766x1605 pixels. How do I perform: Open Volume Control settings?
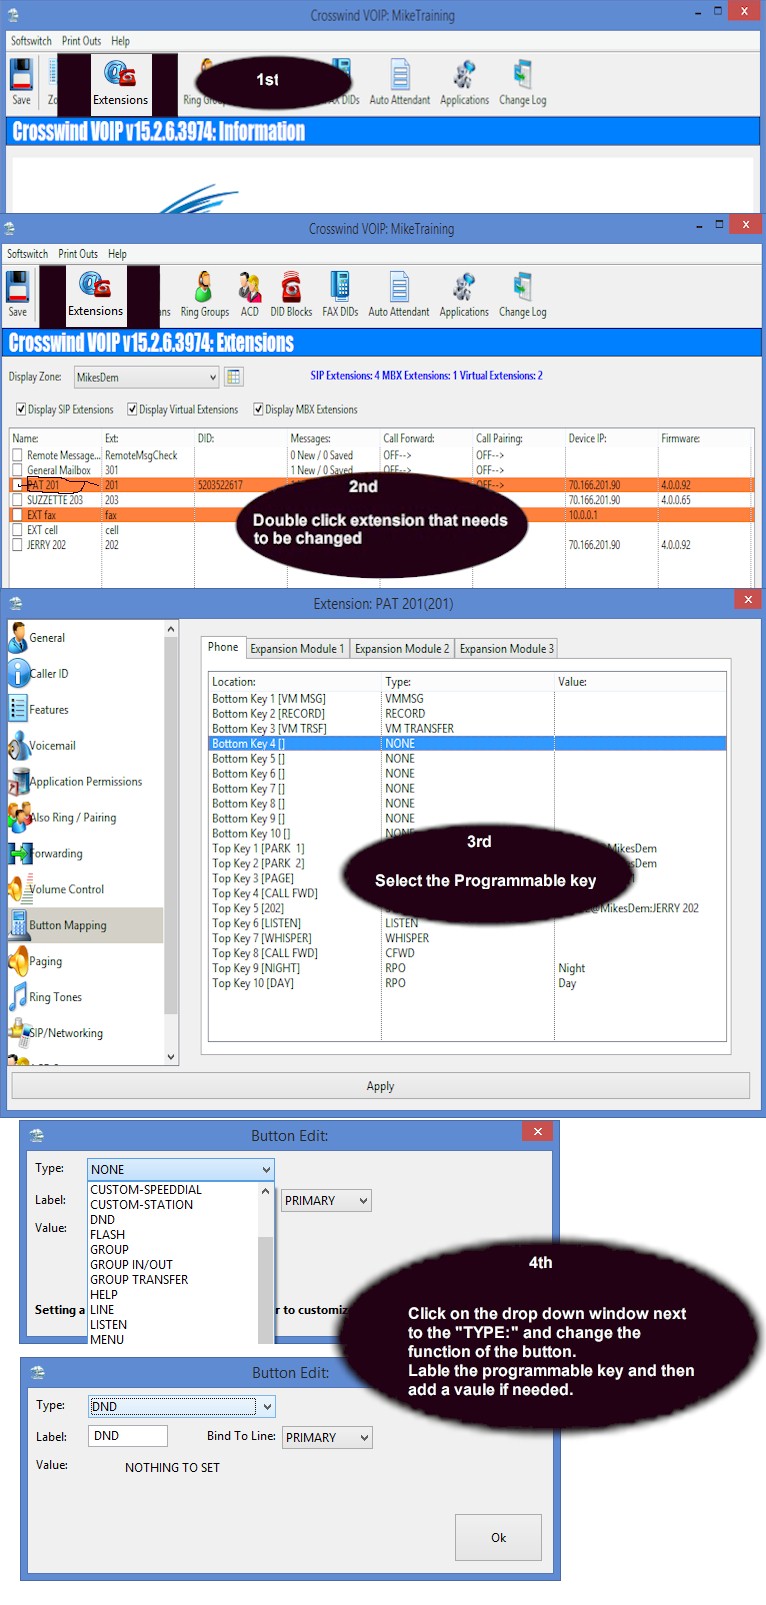[x=66, y=889]
